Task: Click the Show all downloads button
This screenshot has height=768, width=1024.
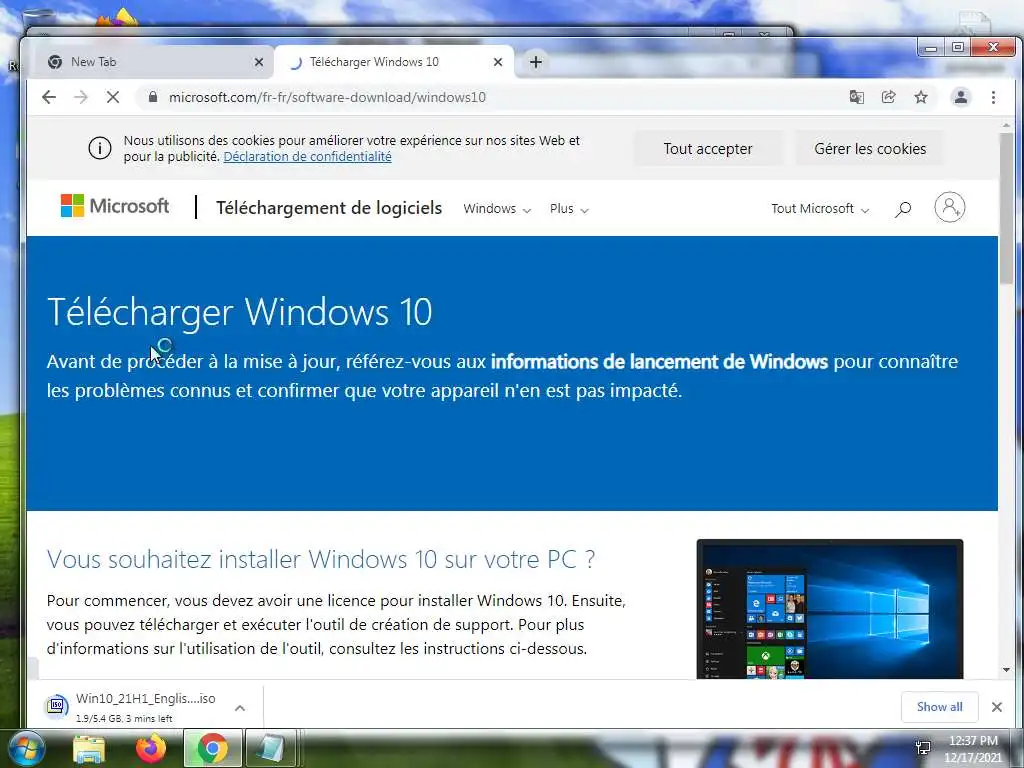Action: click(939, 707)
